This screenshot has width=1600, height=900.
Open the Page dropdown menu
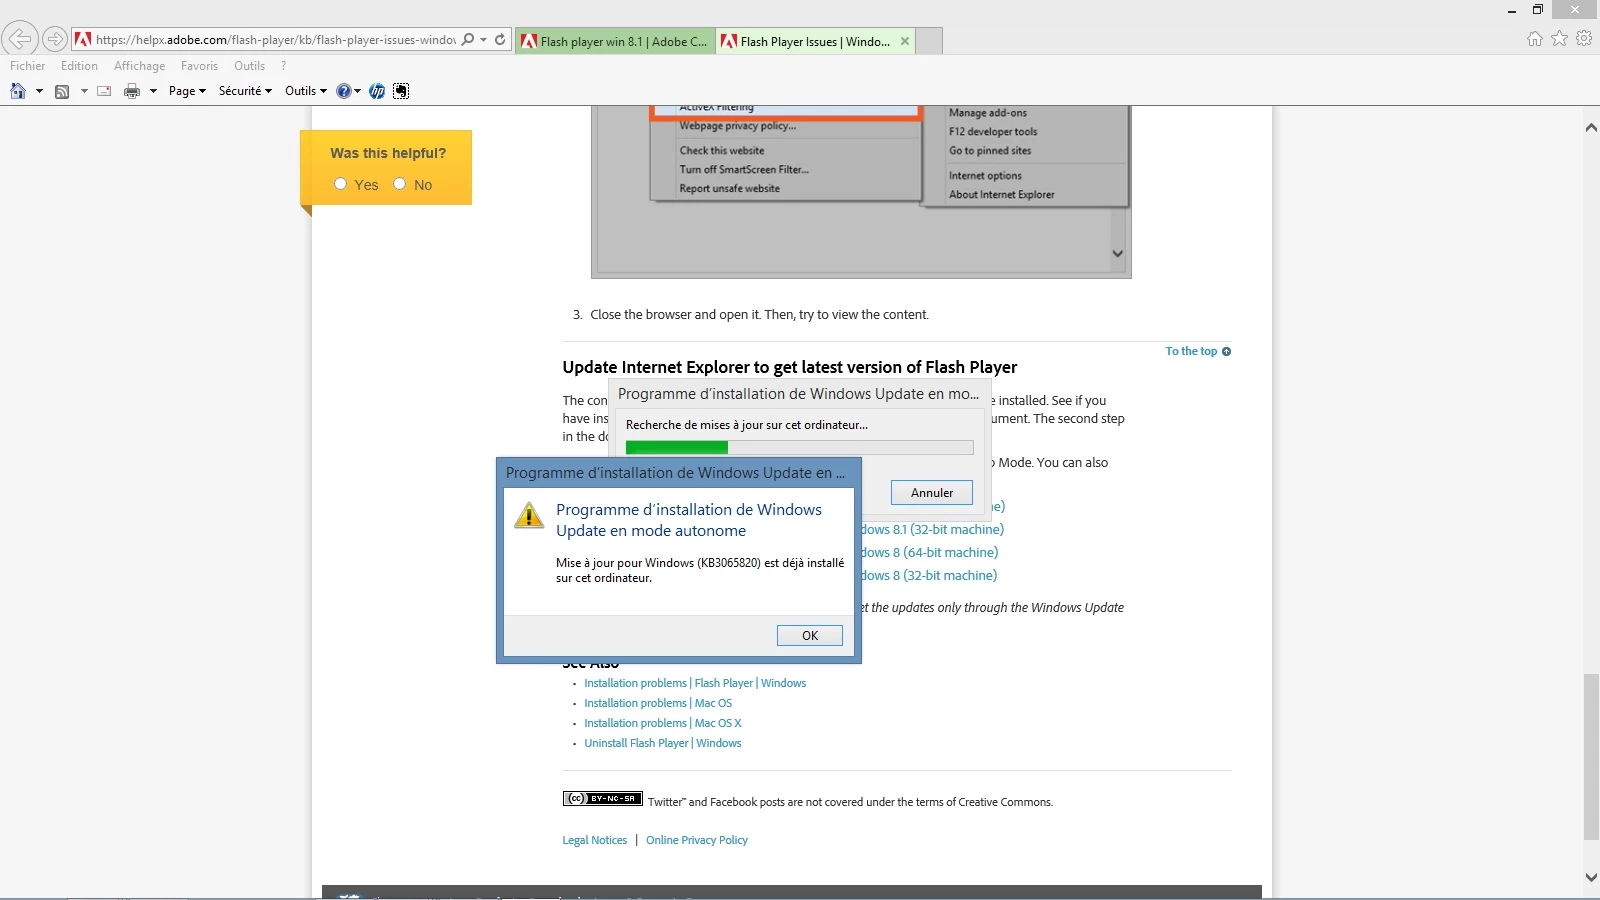click(187, 91)
